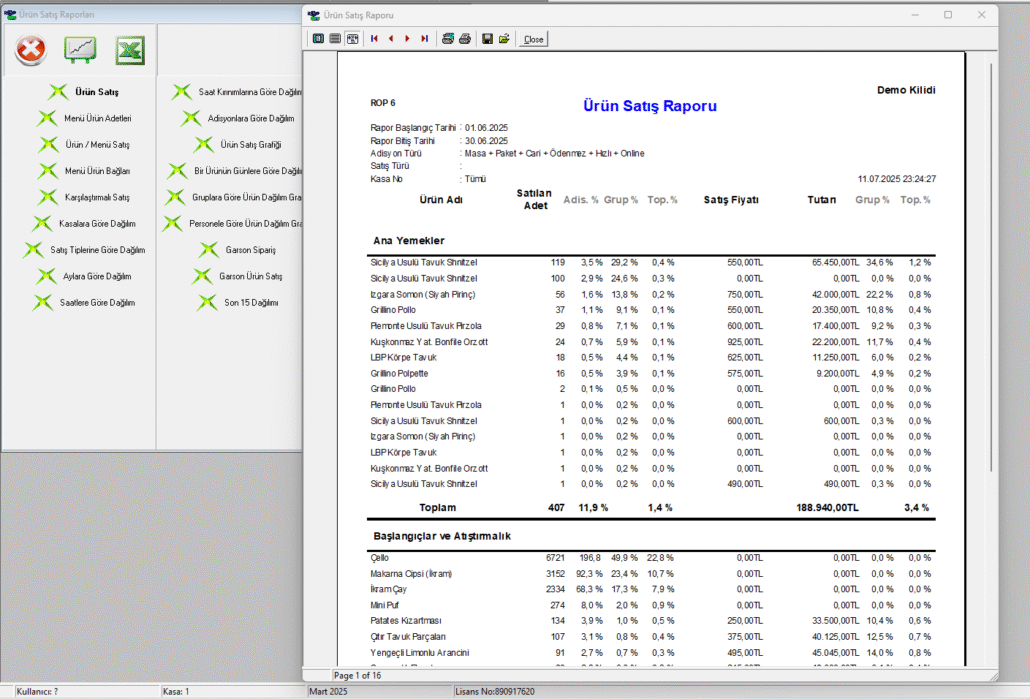Open Menü Ürün Adetleri report
The height and width of the screenshot is (699, 1030).
coord(84,118)
